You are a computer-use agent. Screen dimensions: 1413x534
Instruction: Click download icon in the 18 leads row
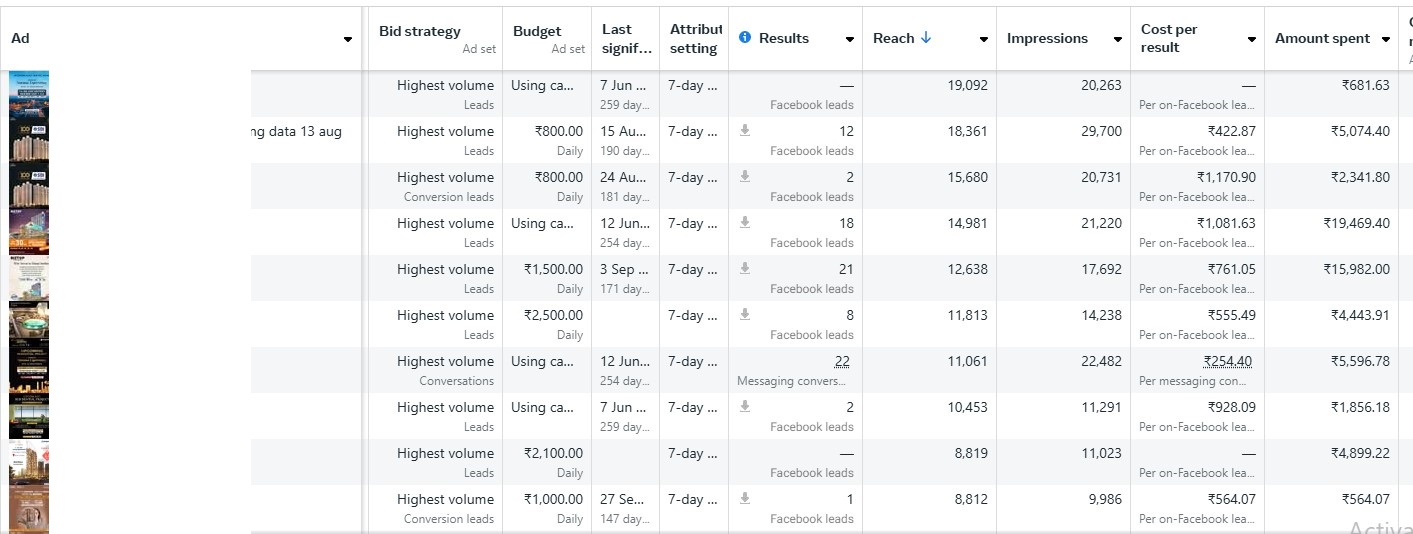(744, 222)
